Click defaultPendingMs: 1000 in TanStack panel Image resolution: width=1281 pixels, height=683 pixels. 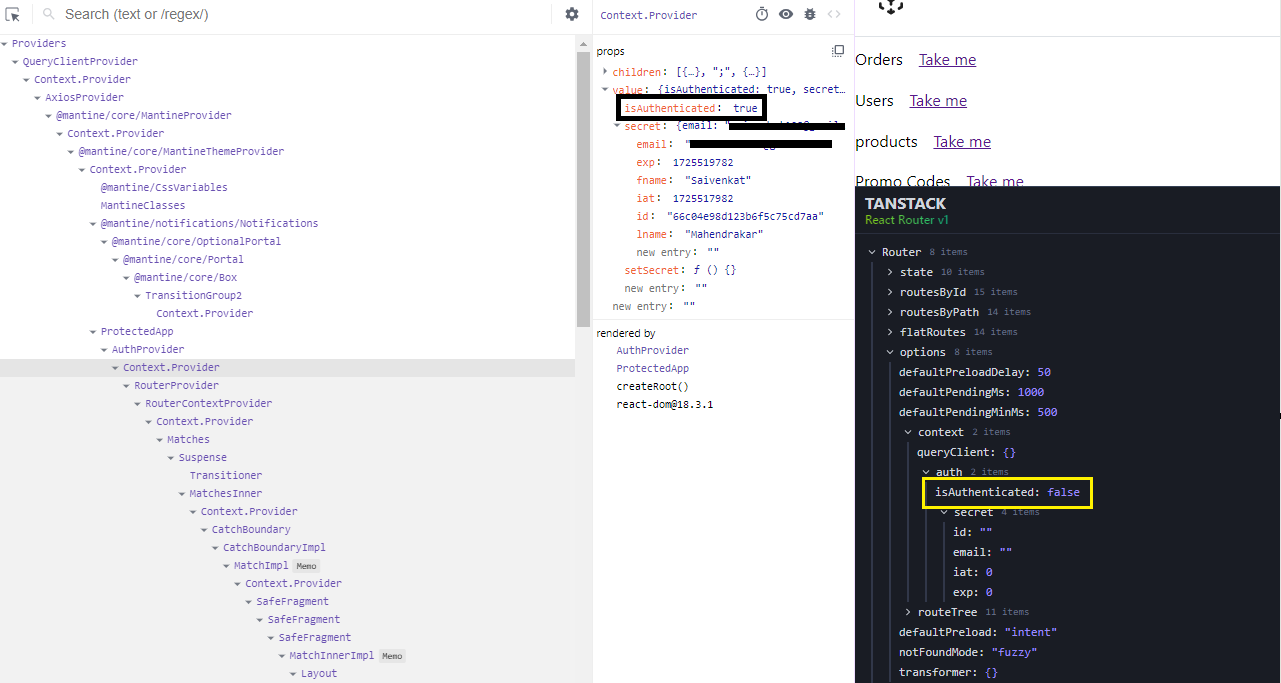(x=971, y=392)
